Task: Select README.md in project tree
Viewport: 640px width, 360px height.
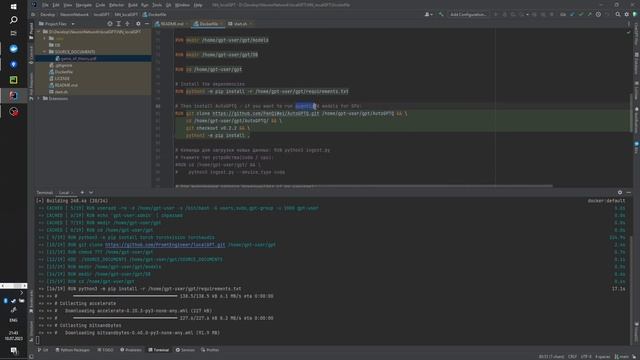Action: [66, 85]
